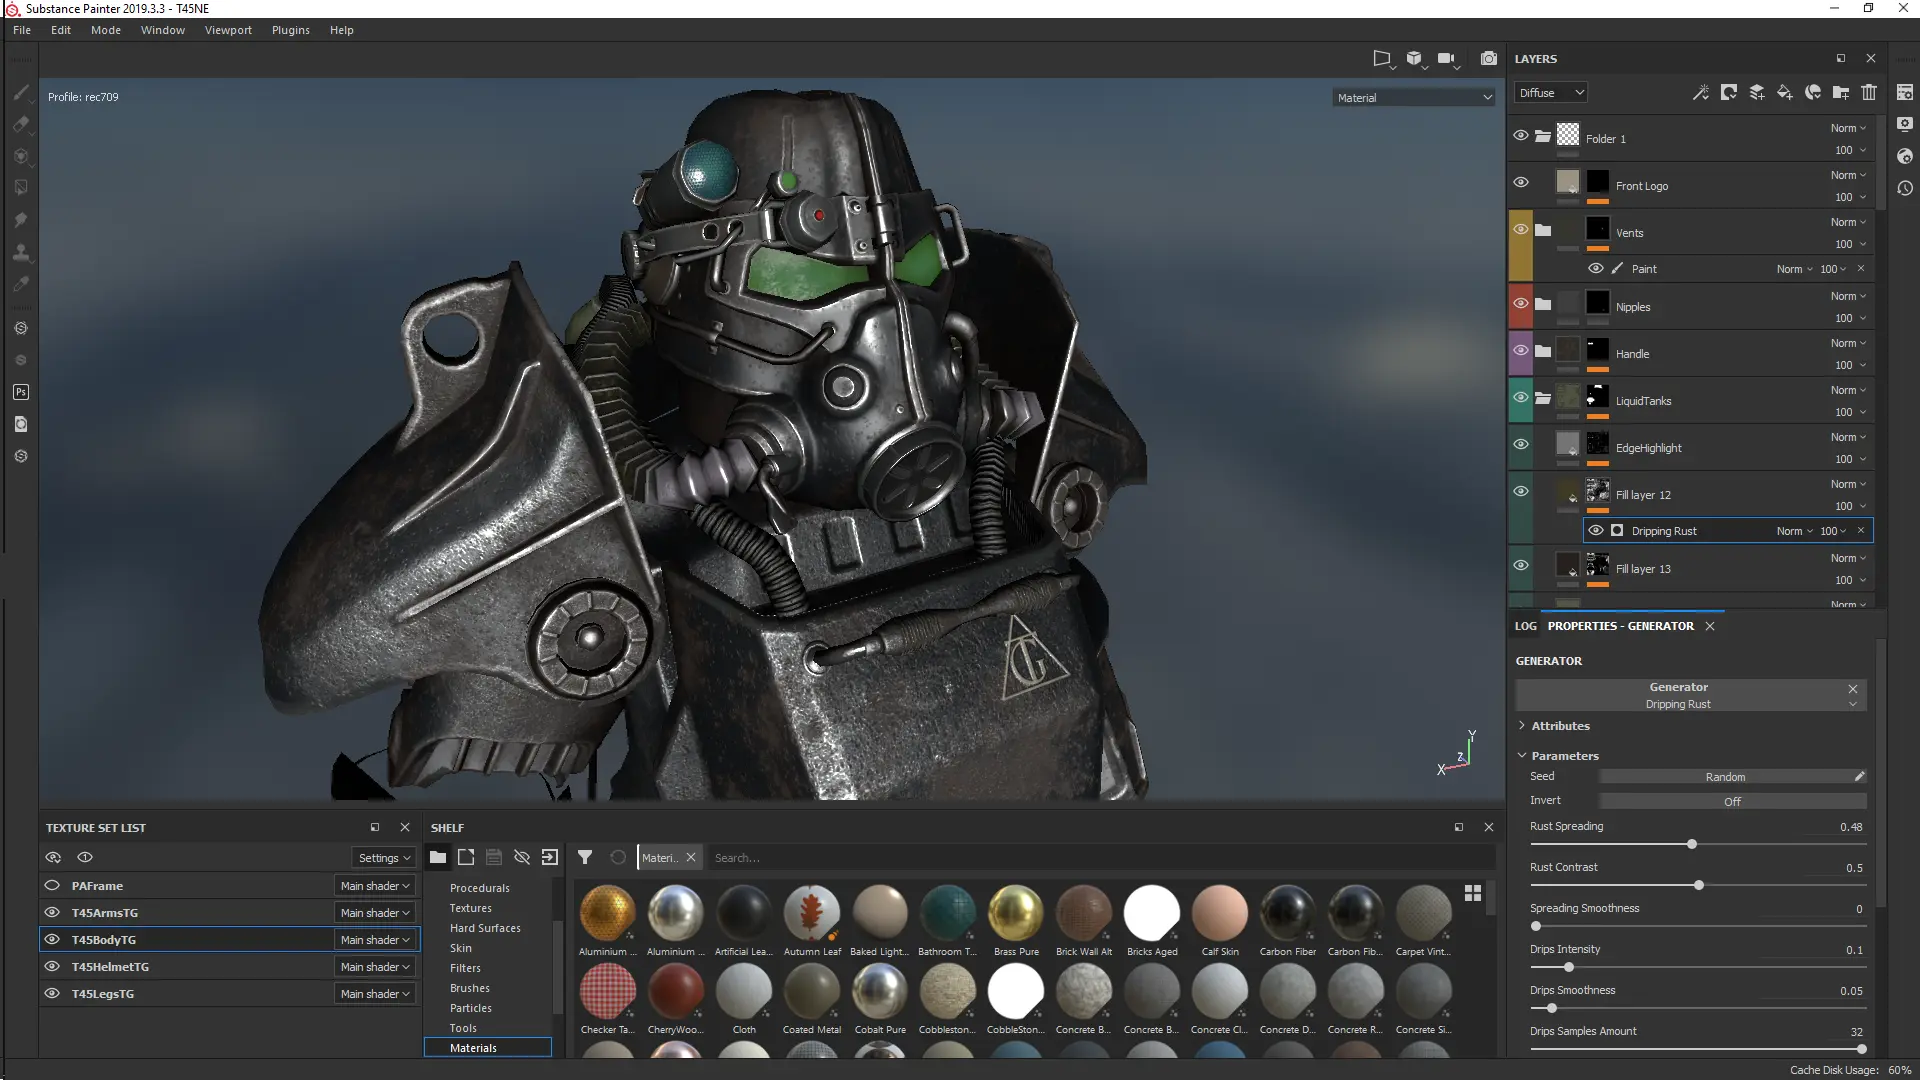
Task: Add a fill layer with bucket icon
Action: [x=1785, y=93]
